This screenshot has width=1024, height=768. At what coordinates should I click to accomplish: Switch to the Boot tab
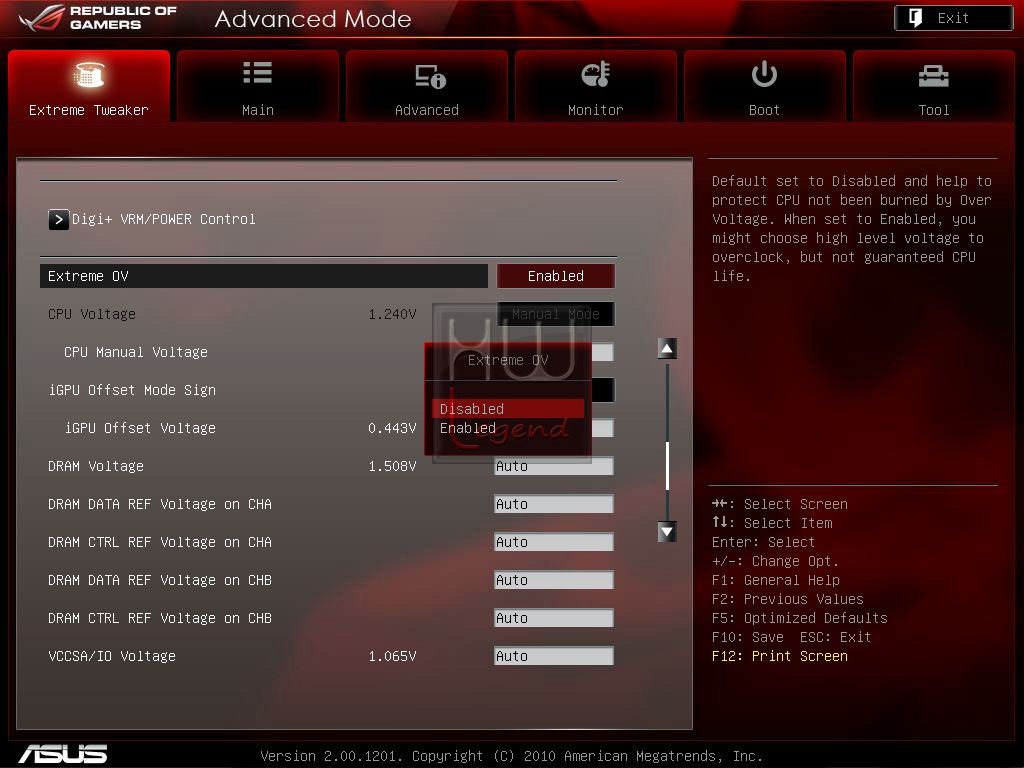(x=765, y=86)
